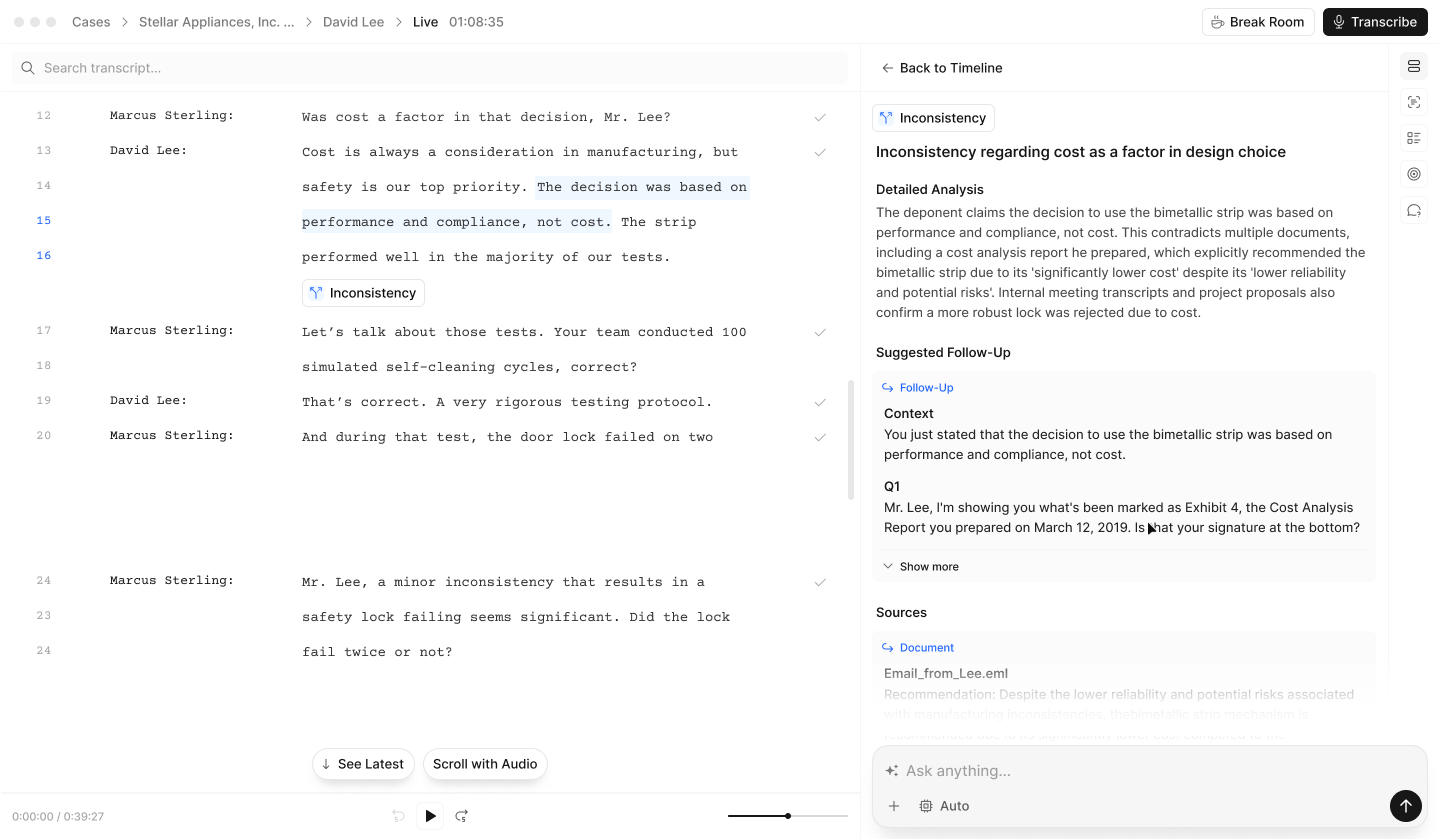Click the Inconsistency badge in analysis panel
Image resolution: width=1440 pixels, height=840 pixels.
tap(933, 118)
